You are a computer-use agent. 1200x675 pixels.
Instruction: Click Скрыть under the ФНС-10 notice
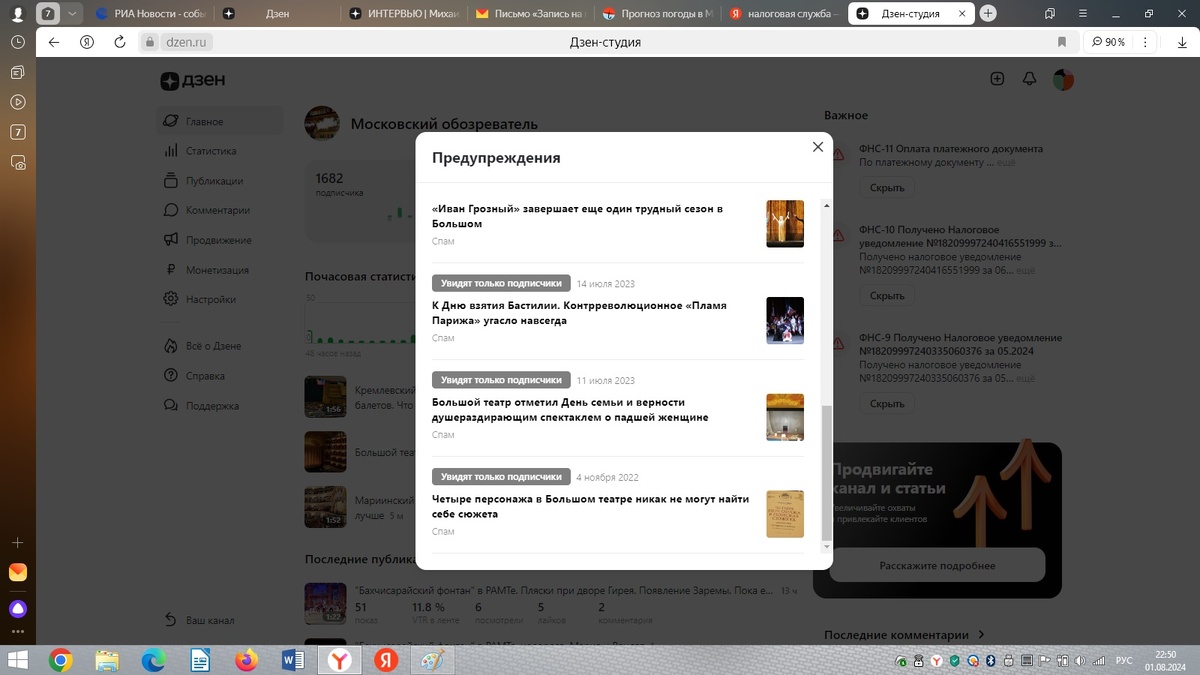pyautogui.click(x=886, y=296)
